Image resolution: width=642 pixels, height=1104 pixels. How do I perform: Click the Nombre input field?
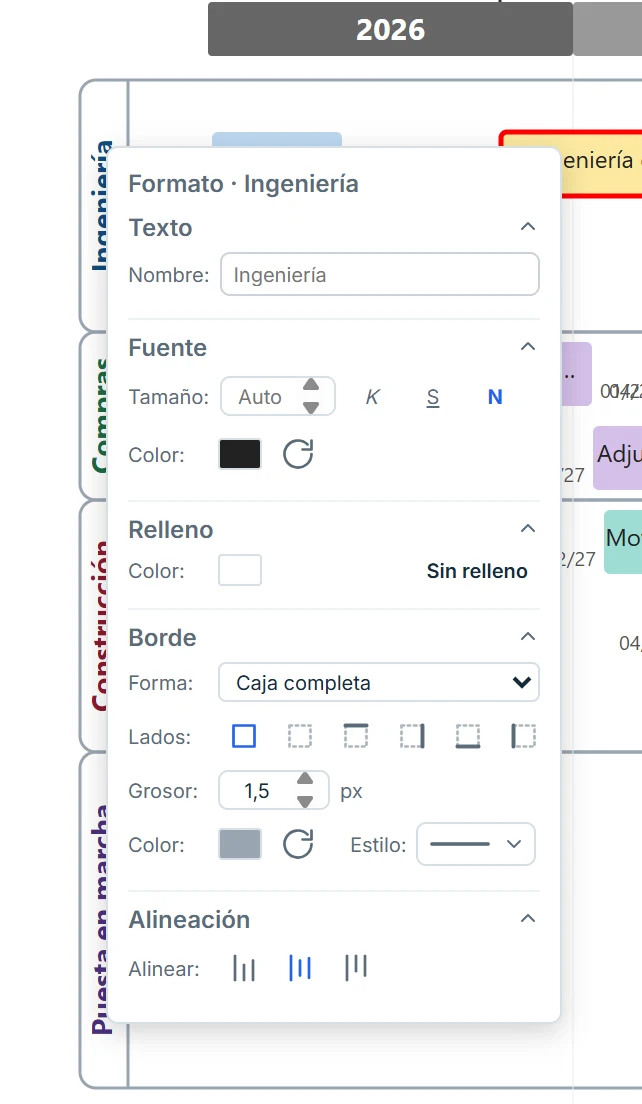pyautogui.click(x=380, y=275)
